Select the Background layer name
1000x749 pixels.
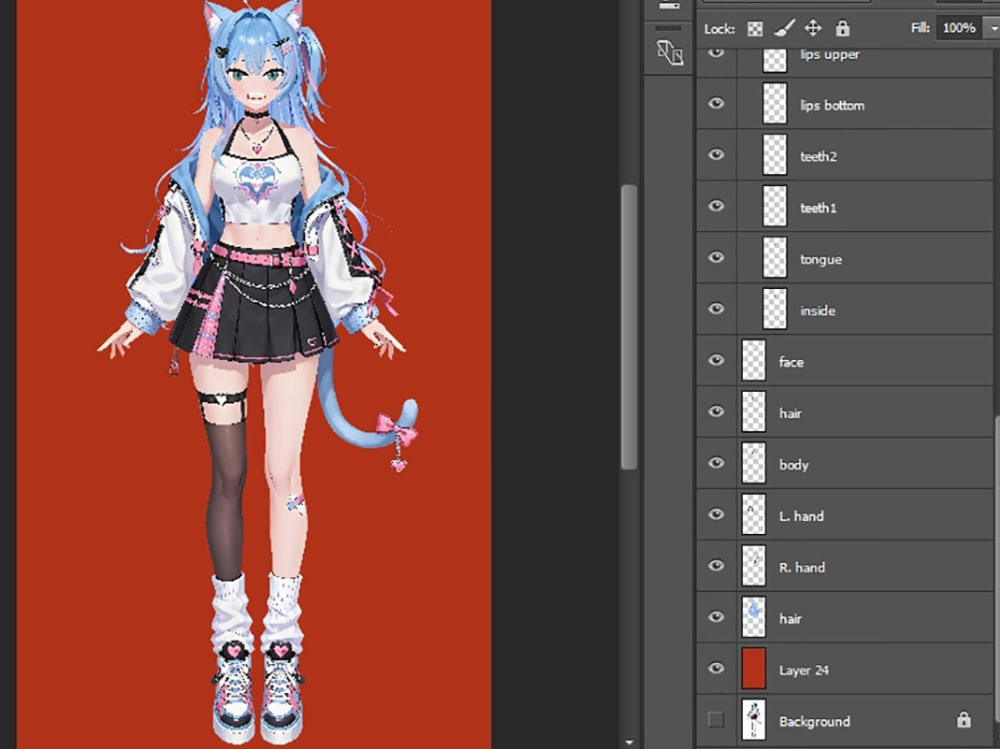point(814,722)
